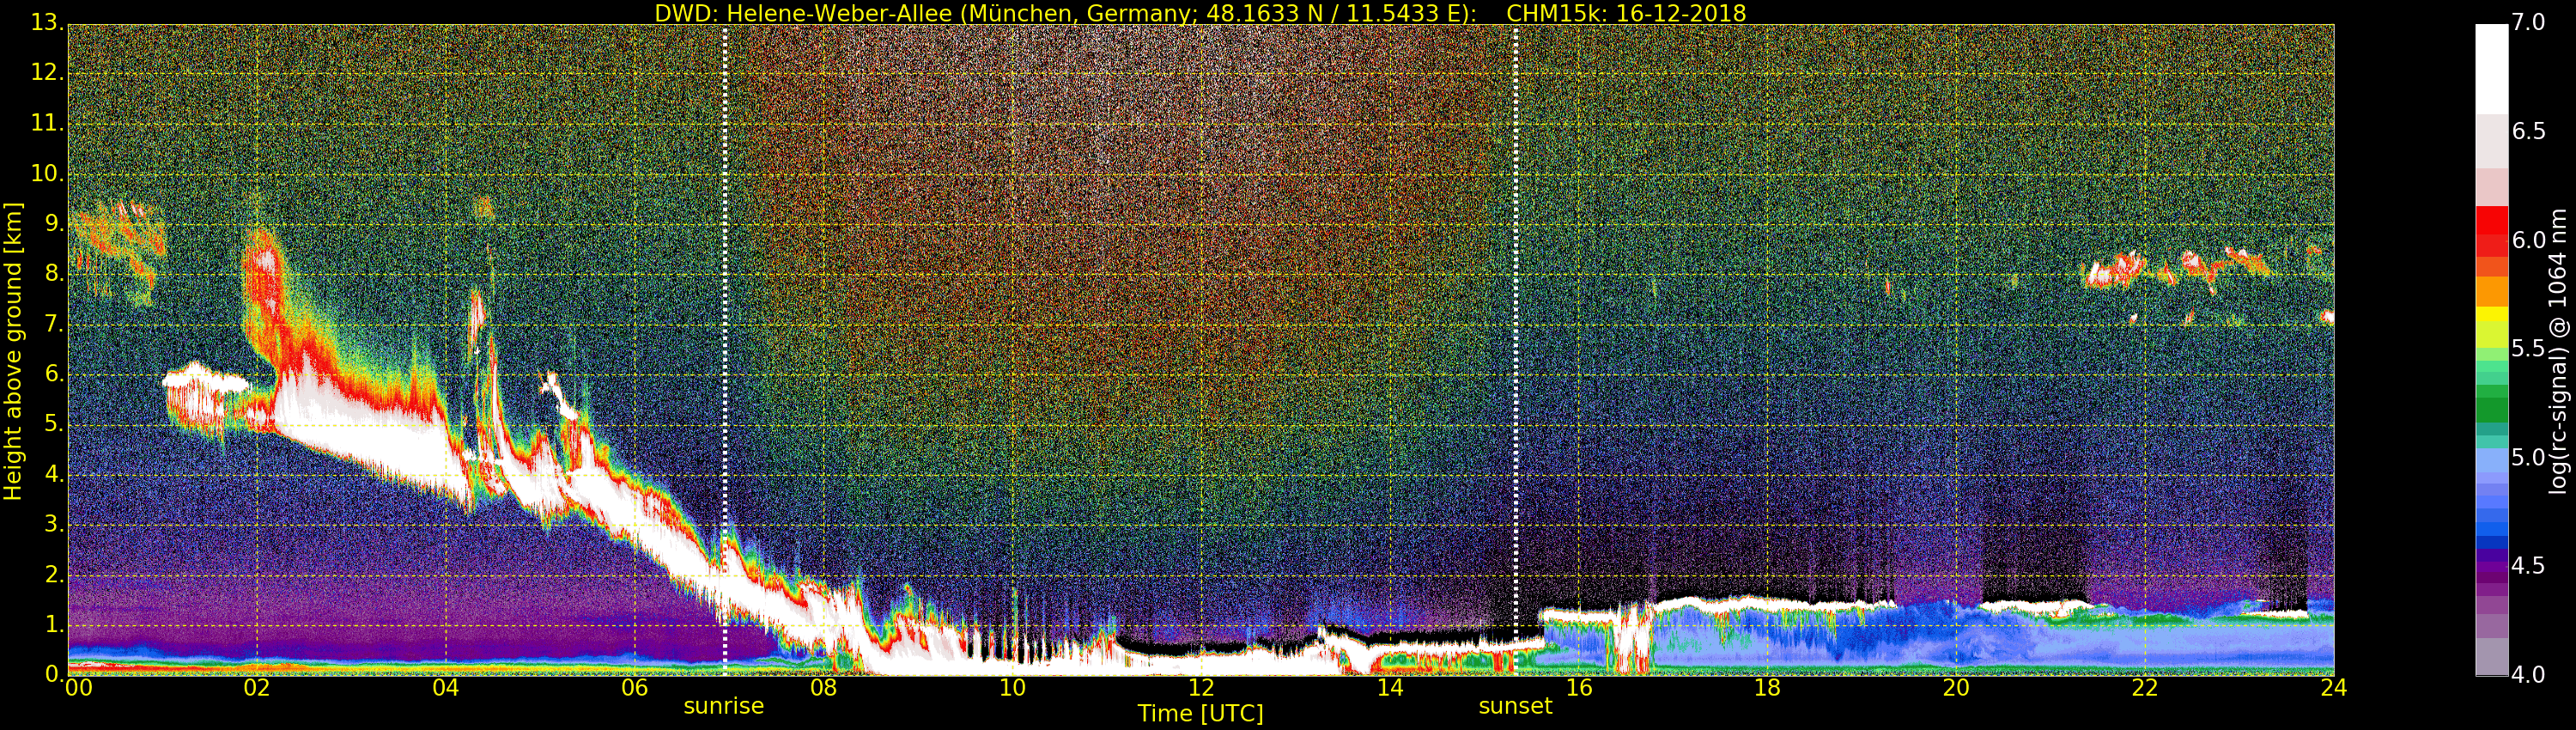Click the time axis tick '02'

pyautogui.click(x=257, y=688)
